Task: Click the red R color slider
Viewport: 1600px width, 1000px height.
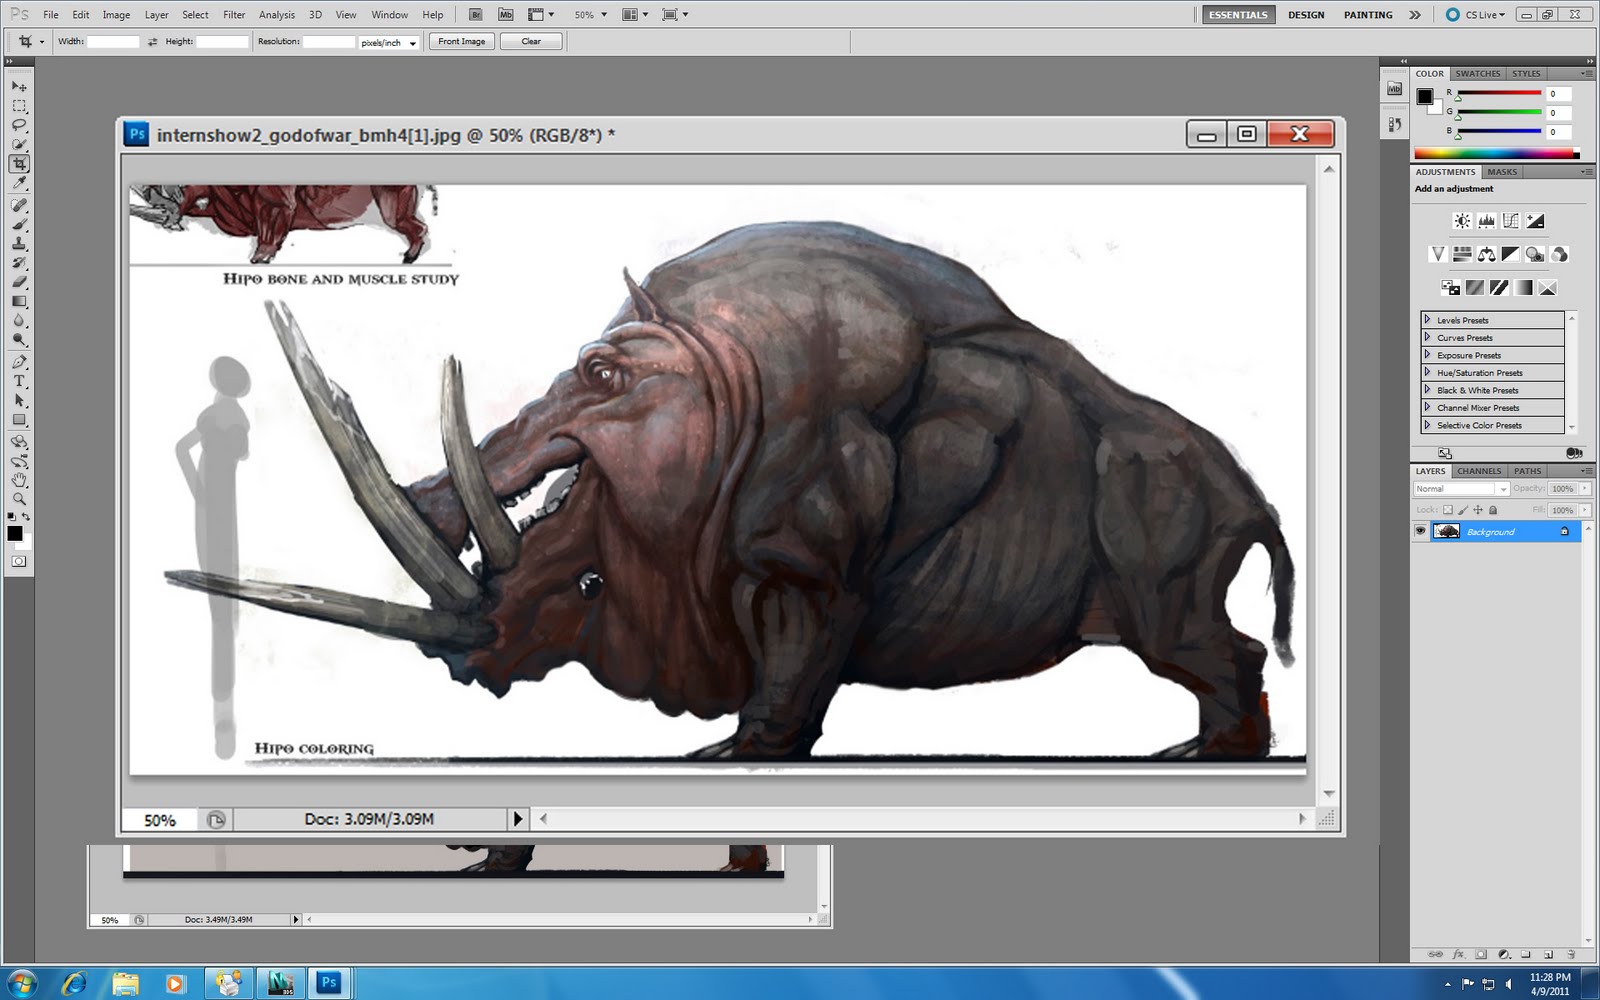Action: (1499, 93)
